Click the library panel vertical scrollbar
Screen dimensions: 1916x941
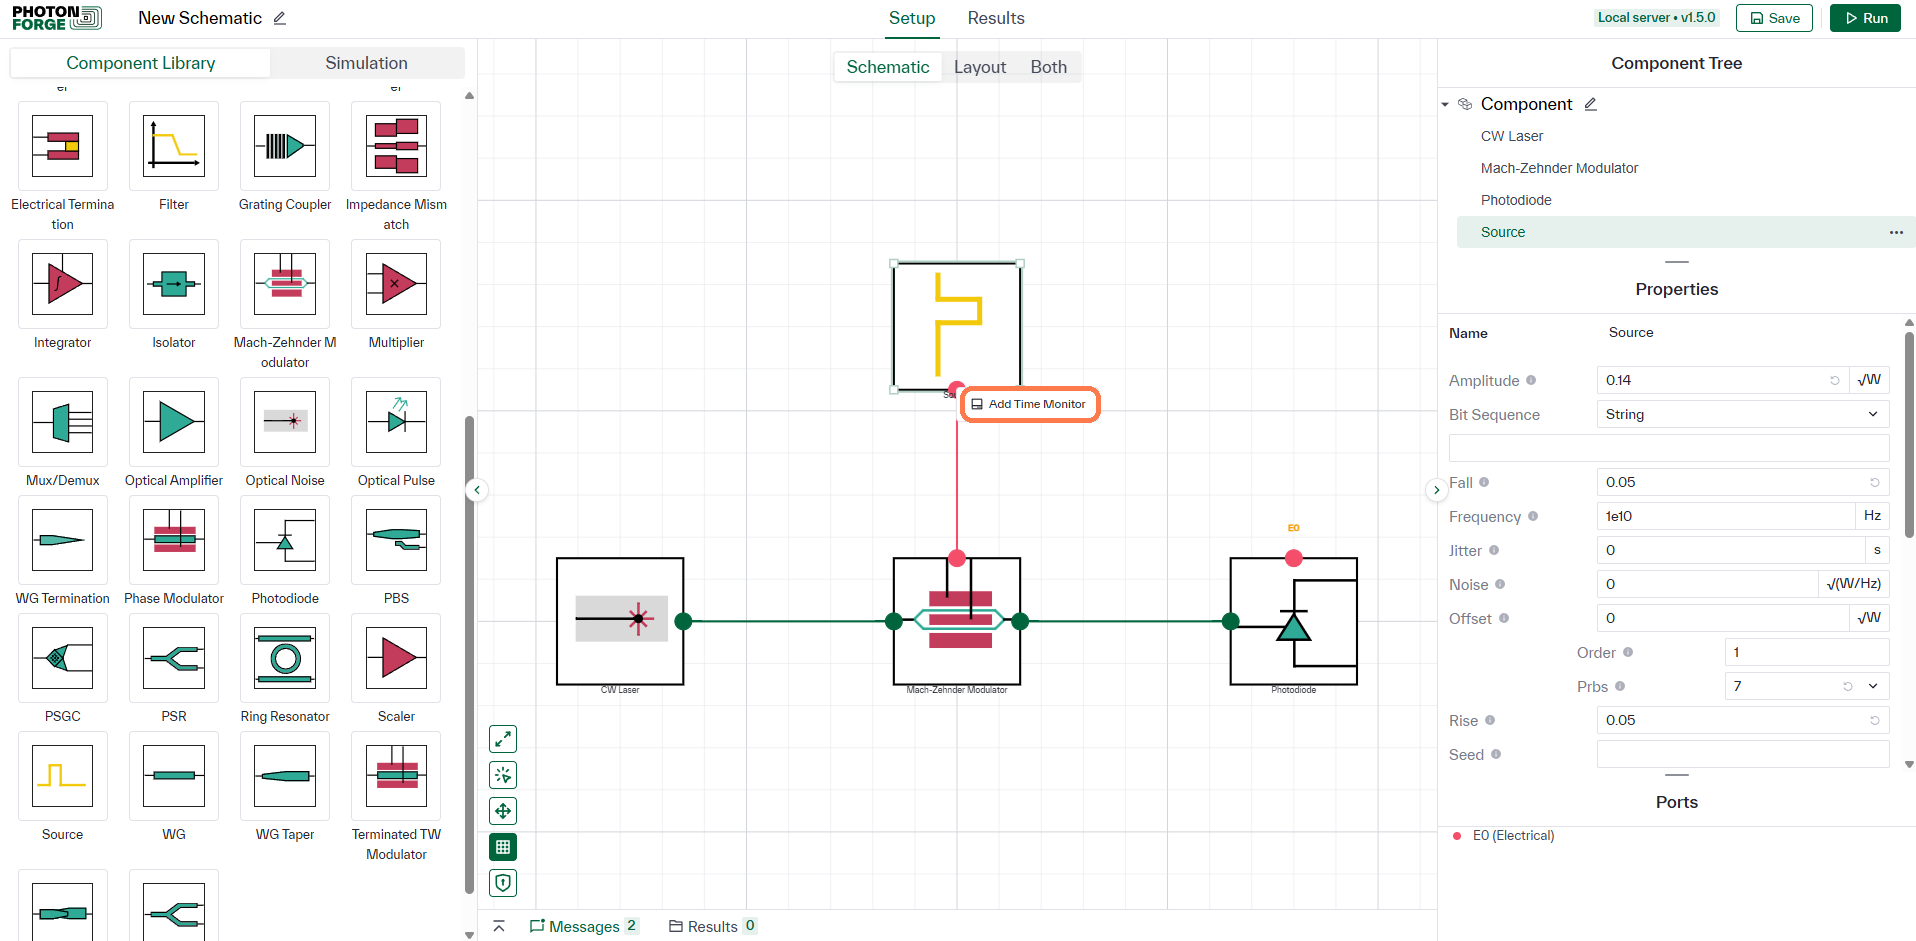click(469, 655)
